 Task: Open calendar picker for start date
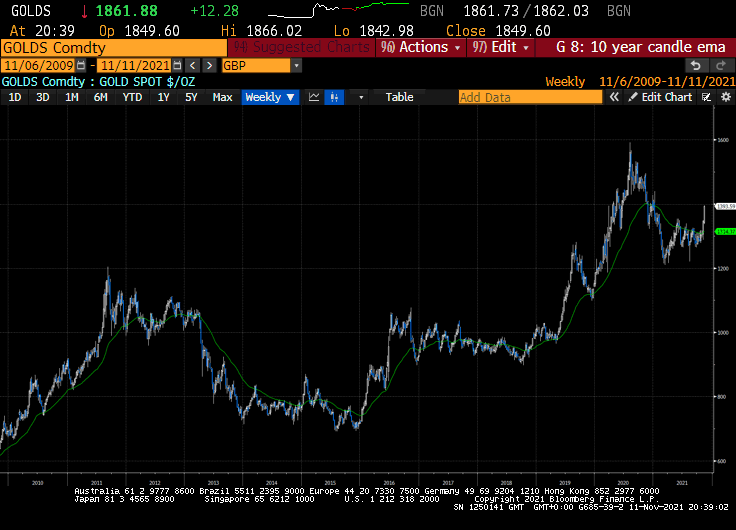pyautogui.click(x=81, y=66)
